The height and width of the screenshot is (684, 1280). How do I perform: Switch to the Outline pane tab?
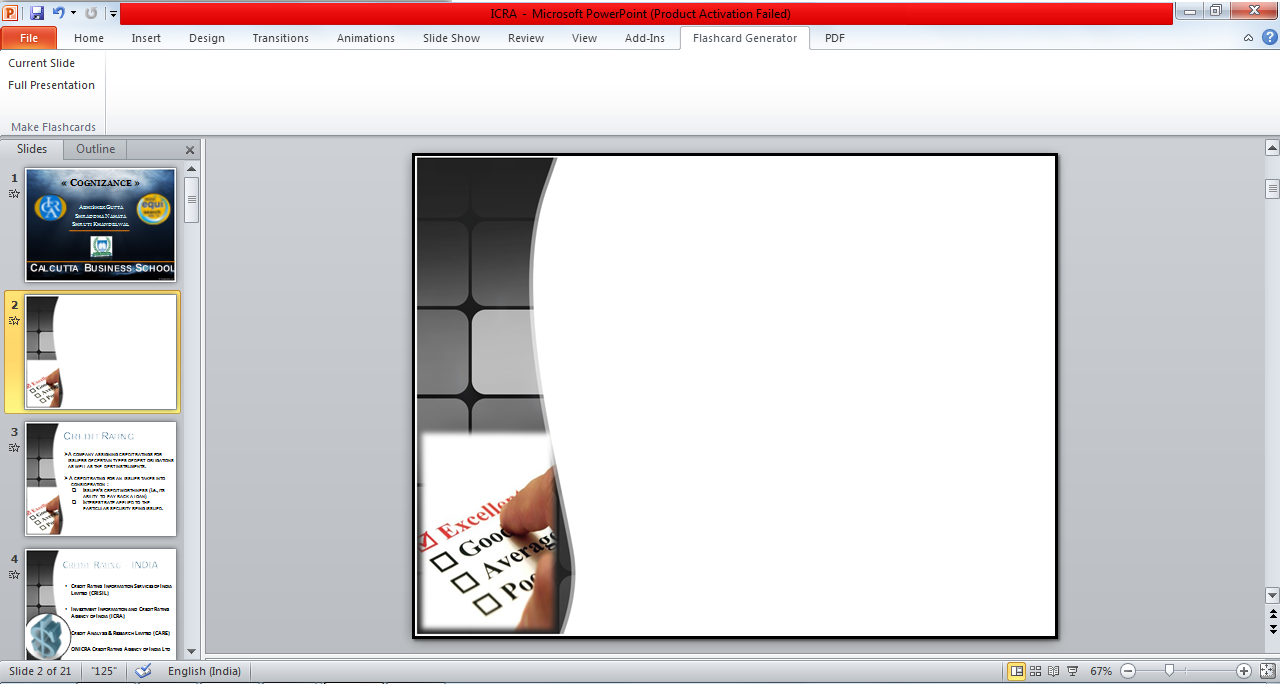click(96, 149)
